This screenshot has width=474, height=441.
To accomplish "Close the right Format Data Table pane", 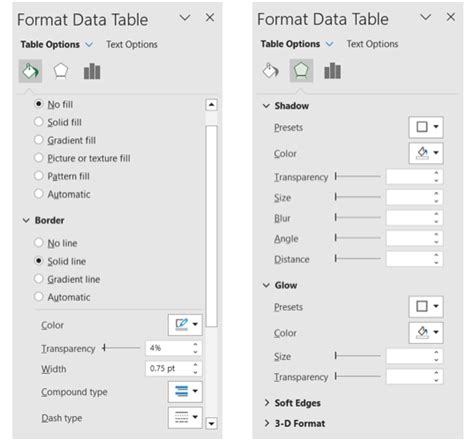I will click(451, 17).
